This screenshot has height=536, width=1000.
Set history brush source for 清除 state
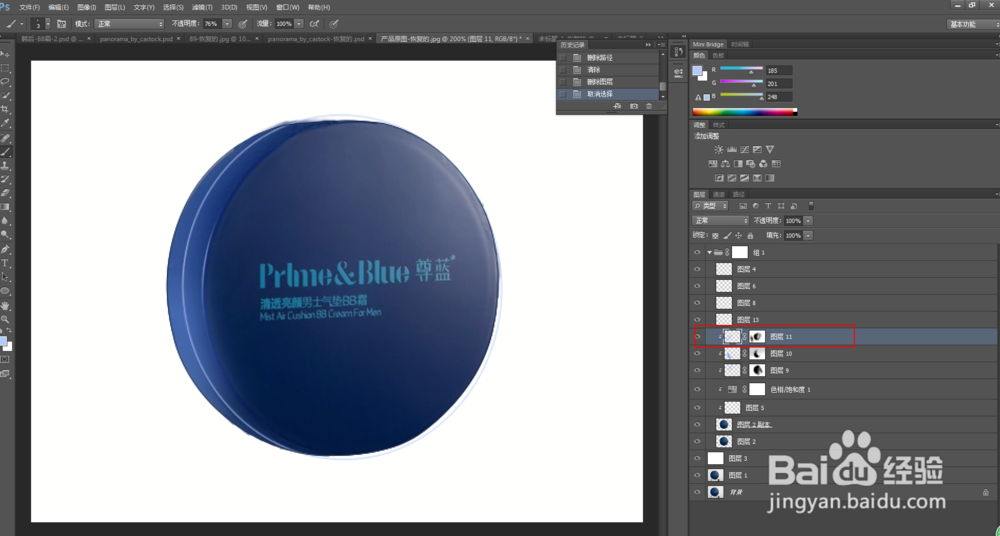click(x=562, y=70)
